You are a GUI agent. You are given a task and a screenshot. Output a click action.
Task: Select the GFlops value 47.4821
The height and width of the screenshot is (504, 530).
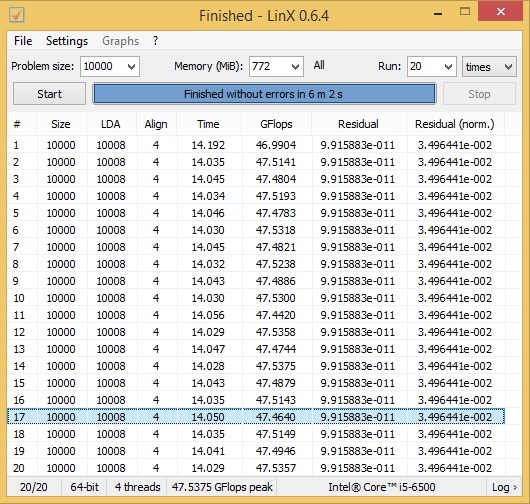pos(276,247)
